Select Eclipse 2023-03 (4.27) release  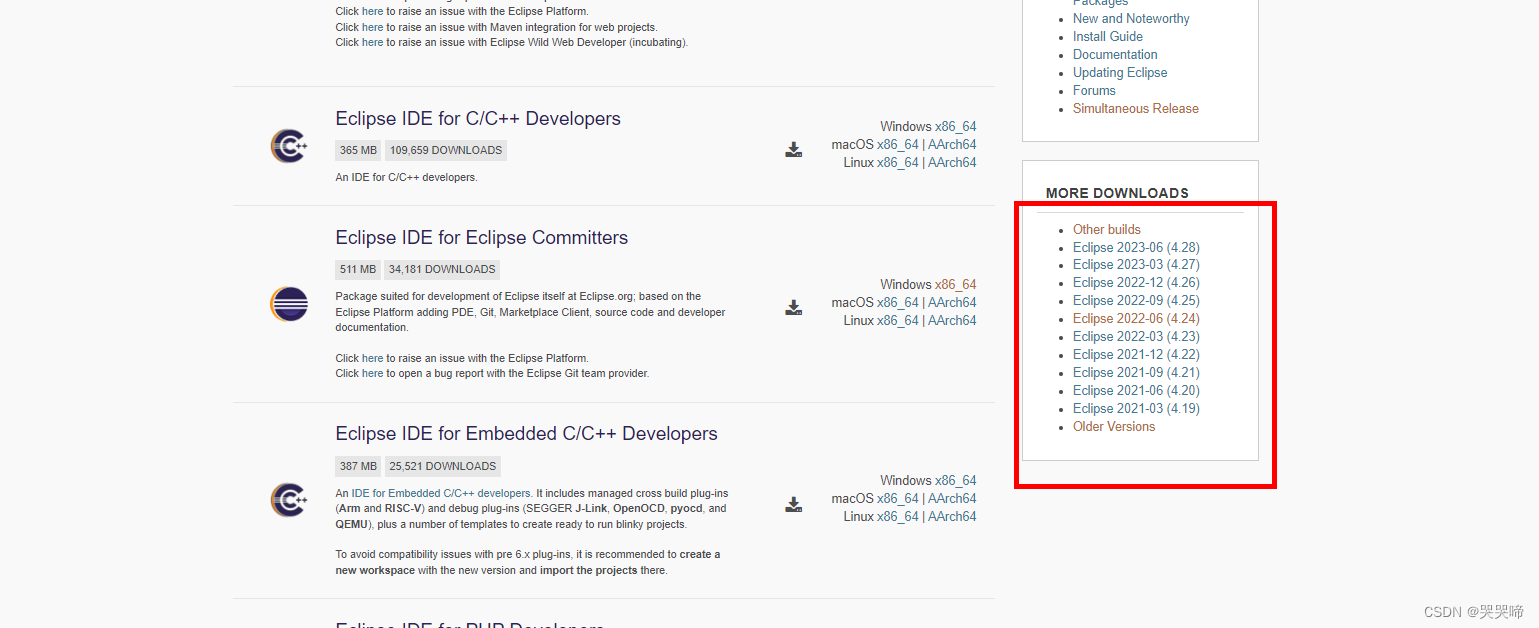click(x=1136, y=265)
